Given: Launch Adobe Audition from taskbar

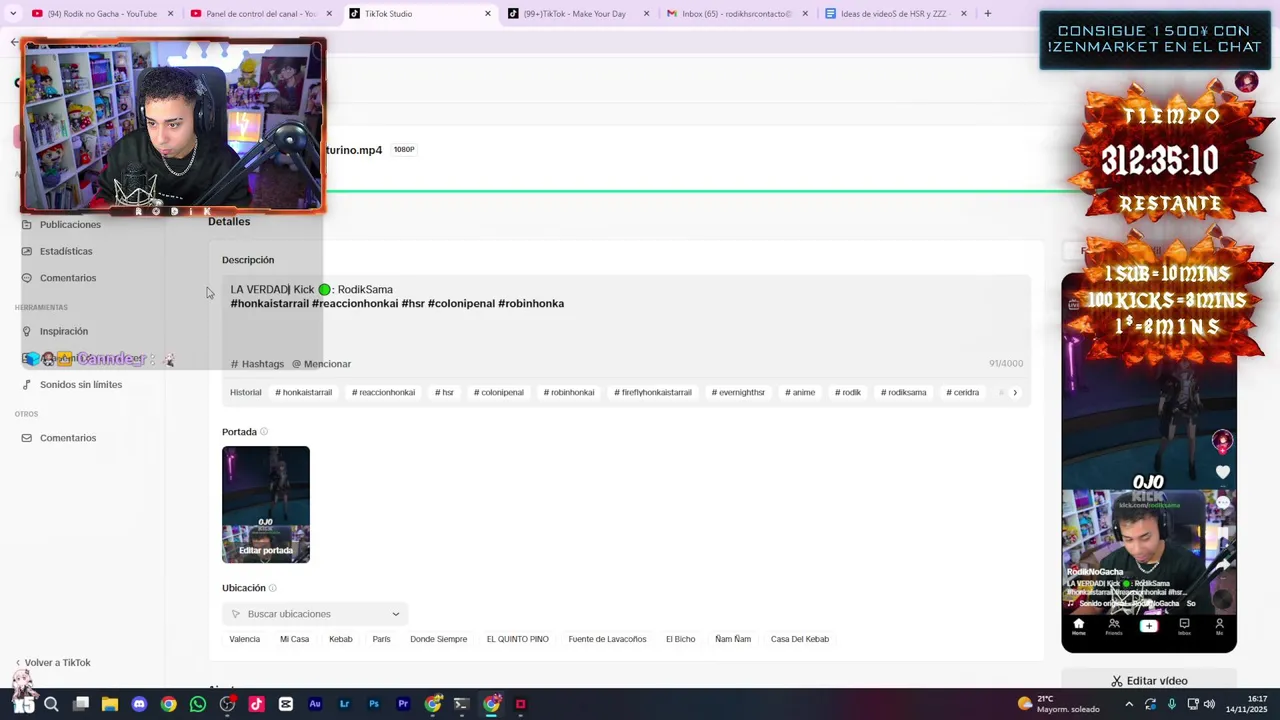Looking at the screenshot, I should pos(315,704).
